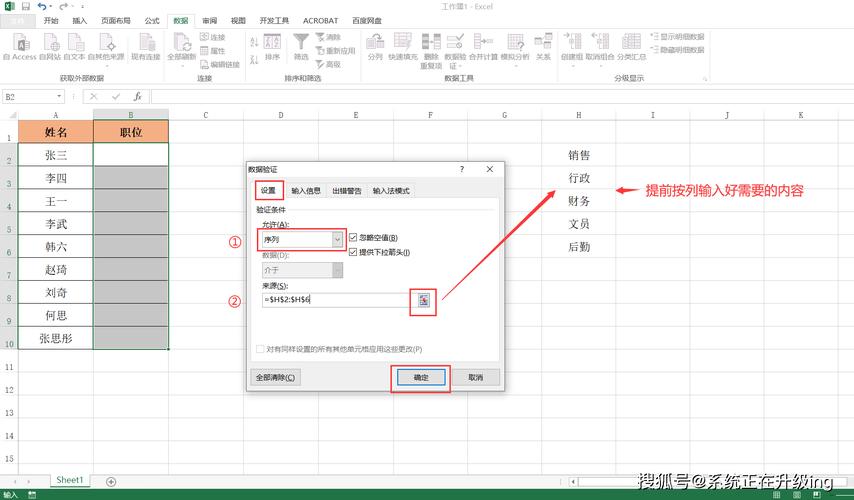The image size is (854, 500).
Task: Open the 出错警告 tab in dialog
Action: point(347,191)
